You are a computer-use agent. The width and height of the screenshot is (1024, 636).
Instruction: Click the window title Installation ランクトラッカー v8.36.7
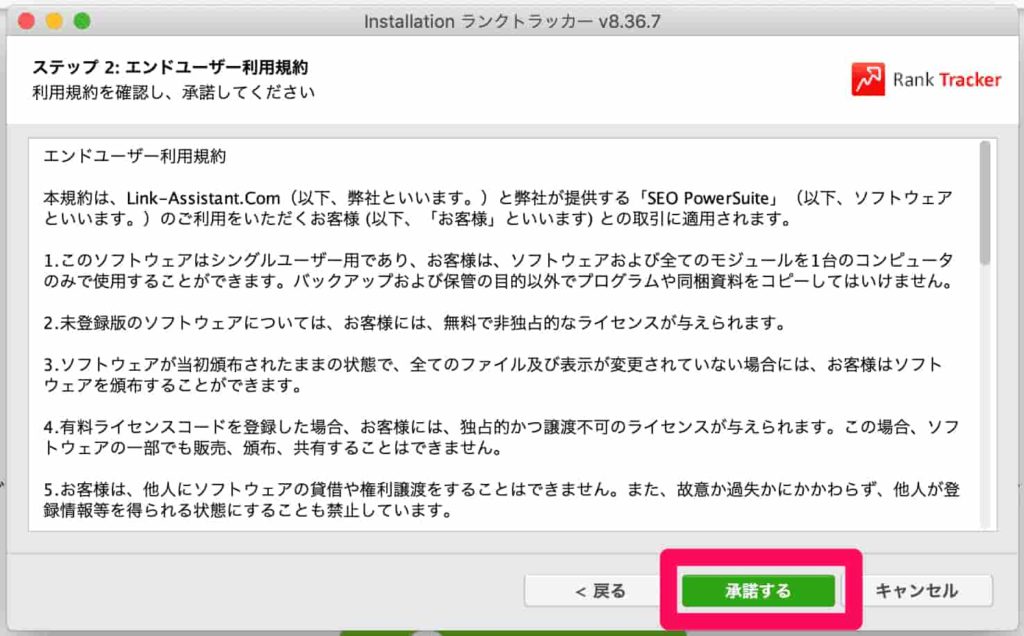512,22
